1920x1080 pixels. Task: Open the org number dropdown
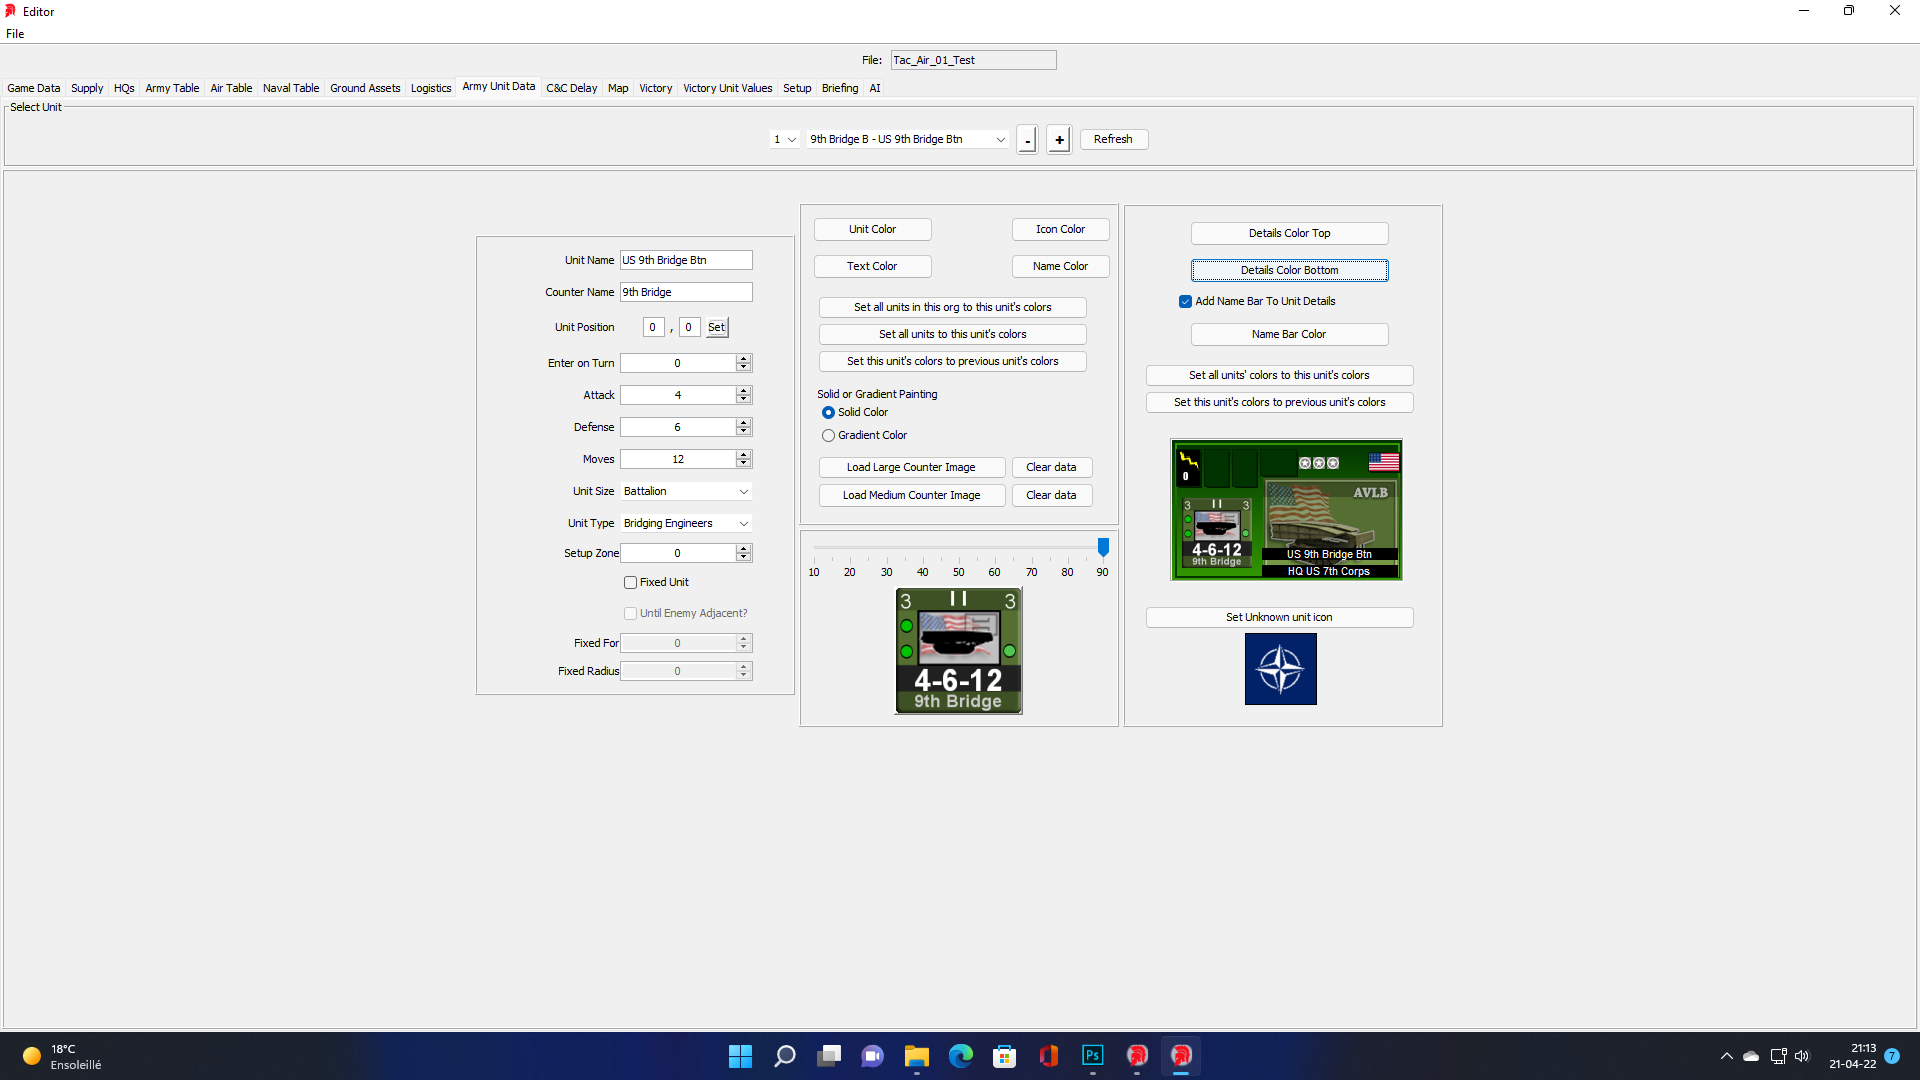click(785, 139)
